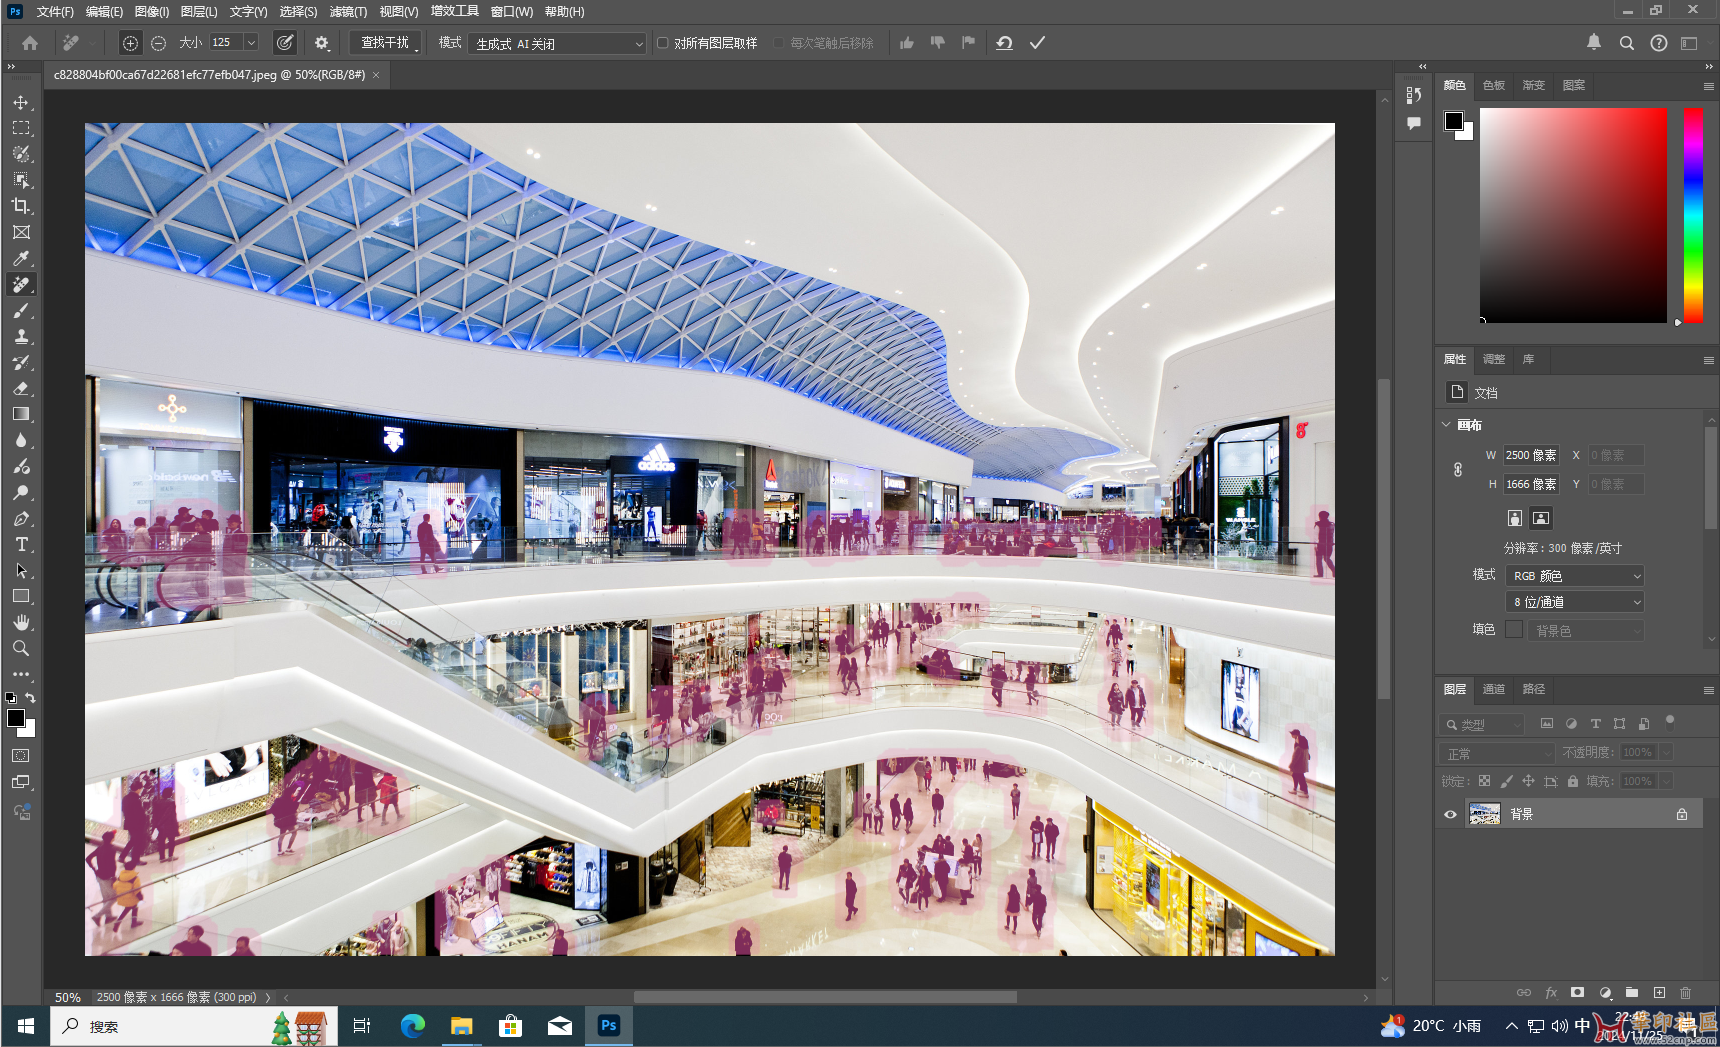Choose the subtract minus brush mode

pyautogui.click(x=158, y=43)
